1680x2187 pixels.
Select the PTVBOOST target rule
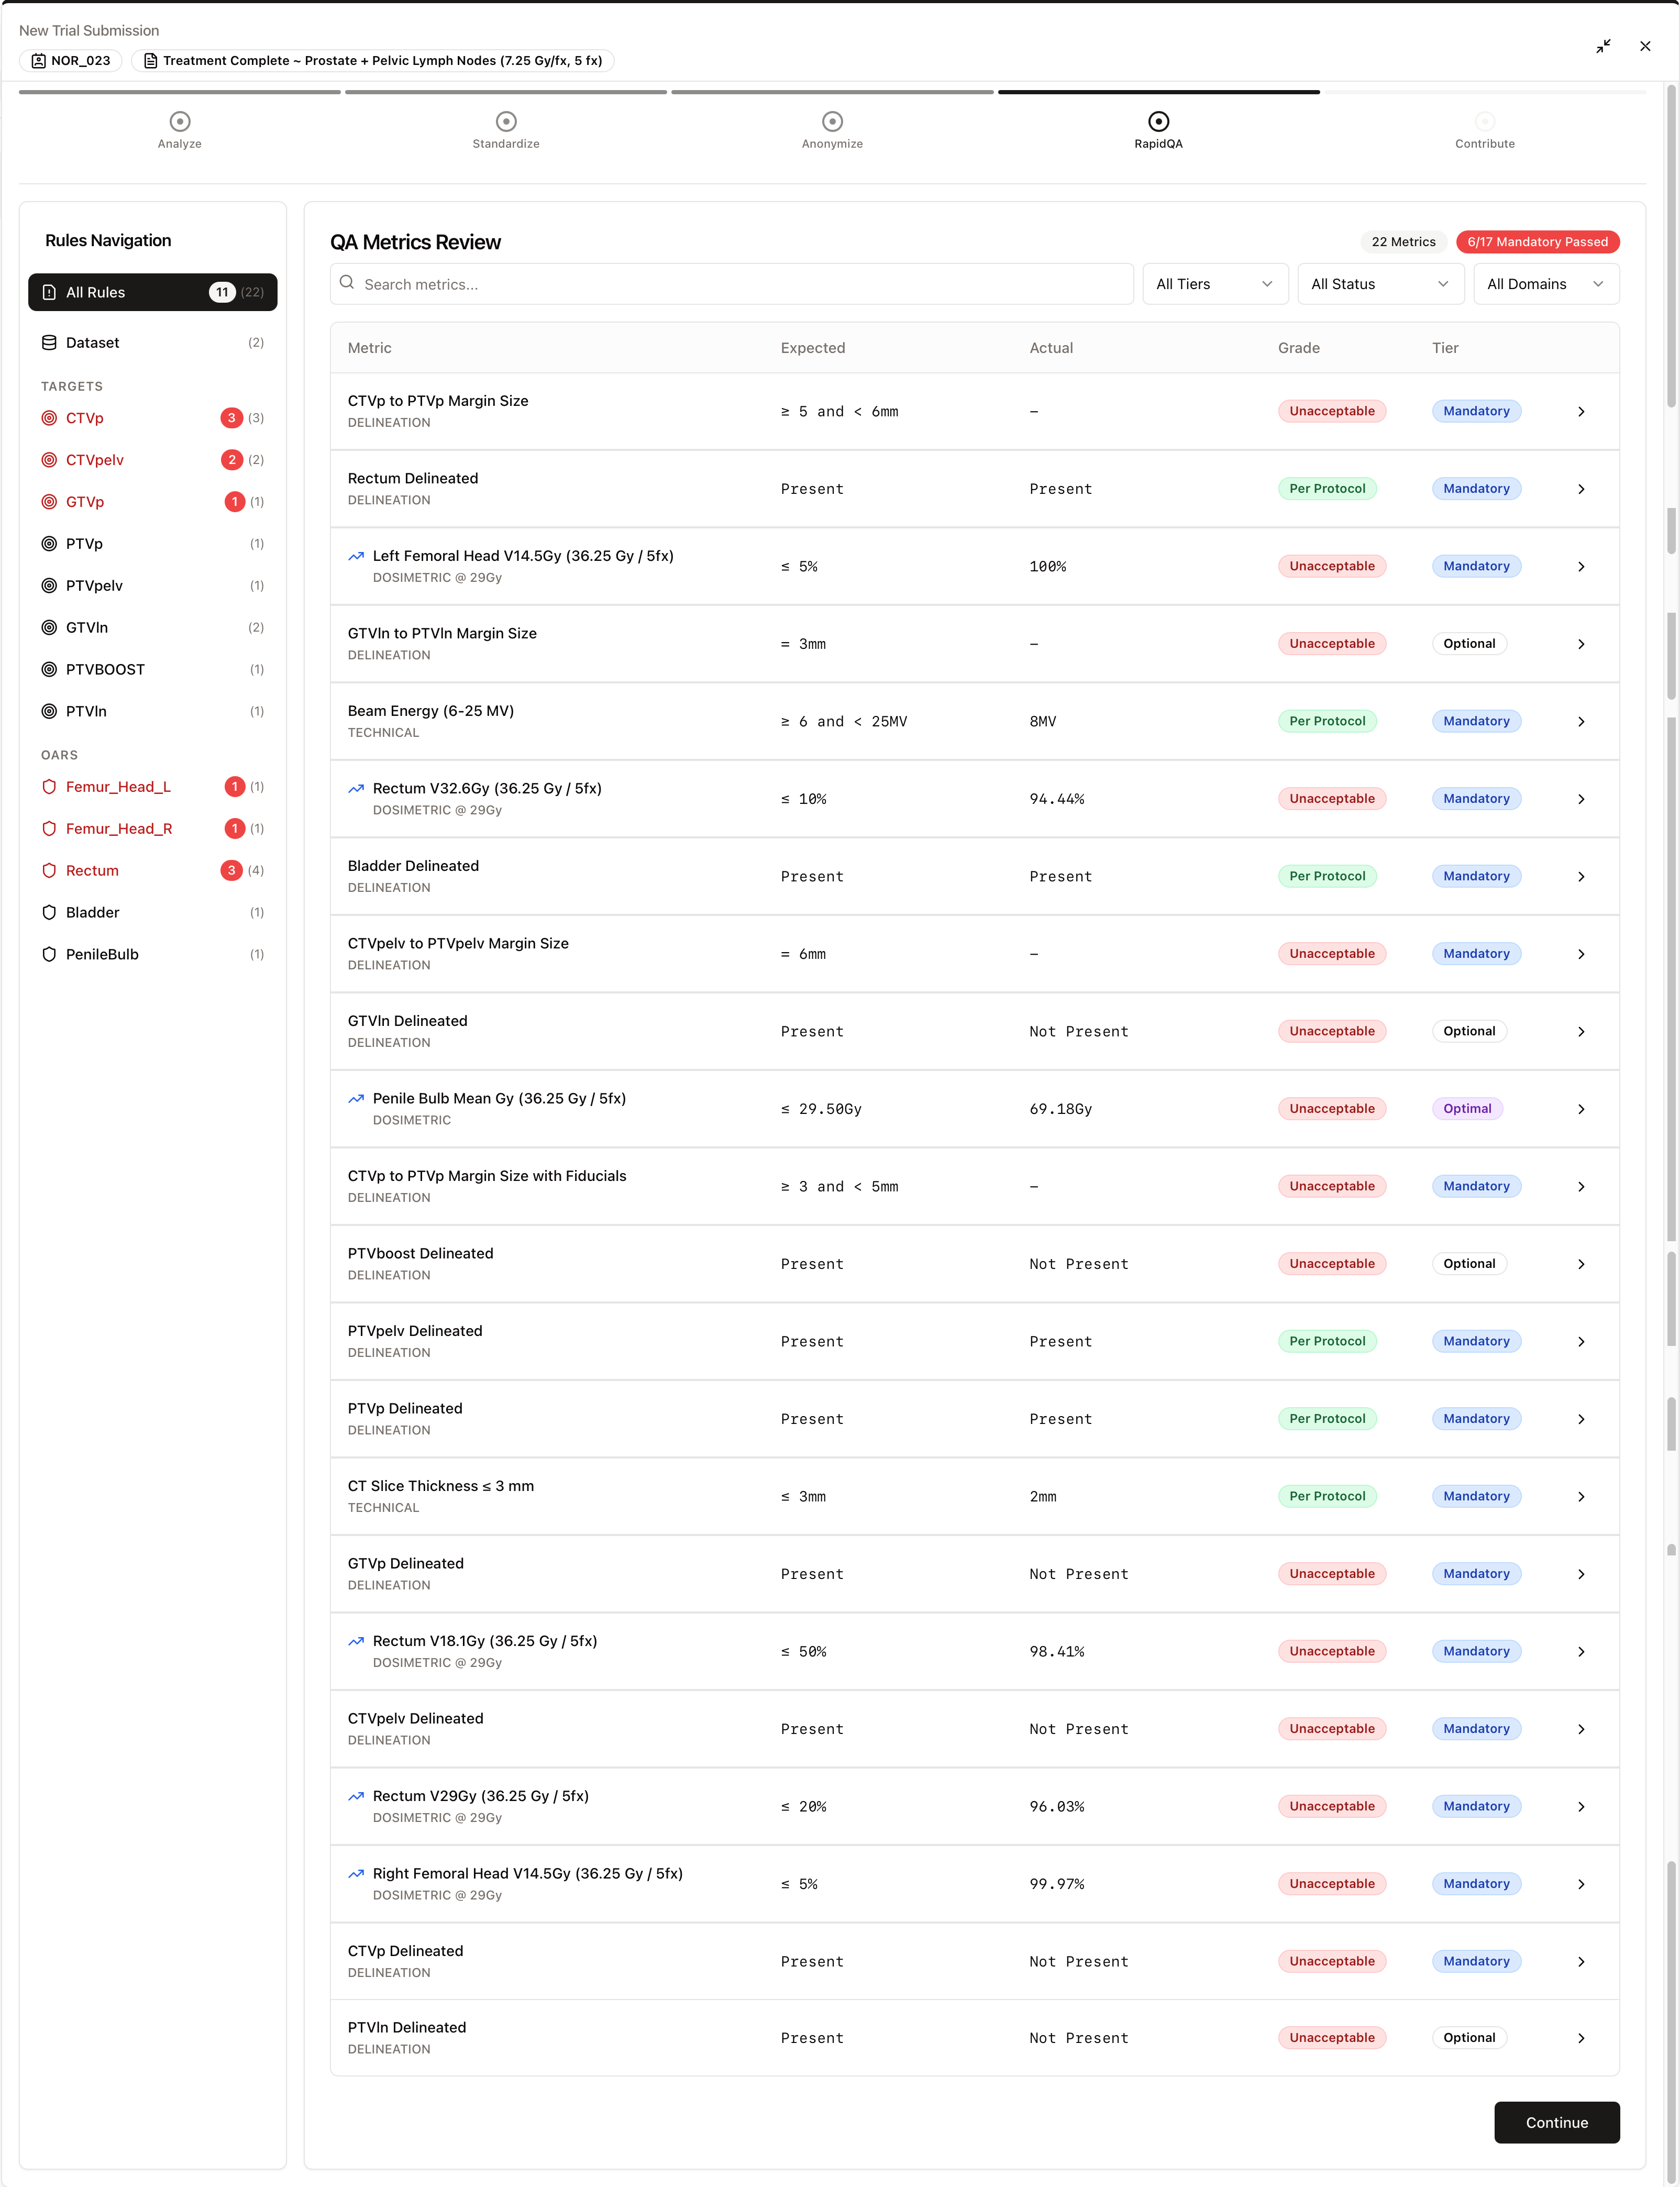tap(153, 669)
